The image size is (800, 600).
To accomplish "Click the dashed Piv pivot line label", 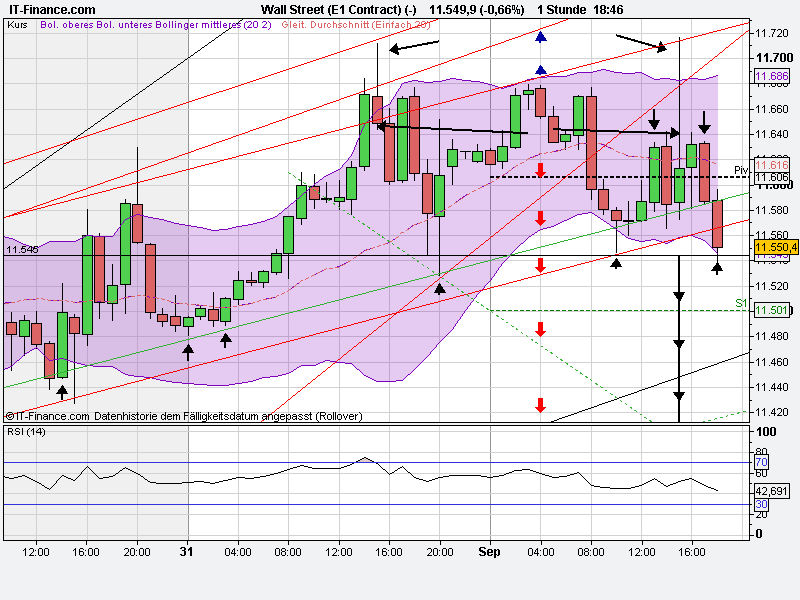I will (740, 170).
